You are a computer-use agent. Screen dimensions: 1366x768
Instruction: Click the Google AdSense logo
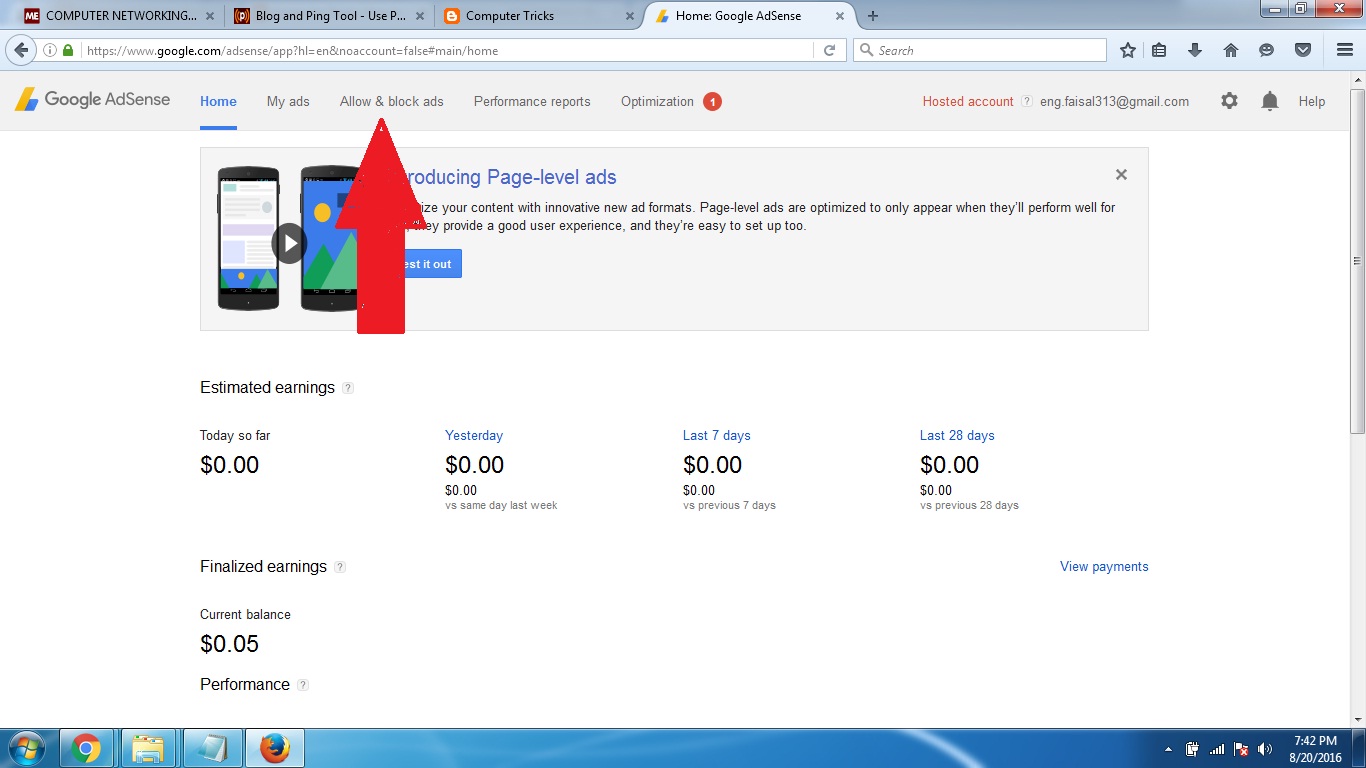tap(92, 100)
